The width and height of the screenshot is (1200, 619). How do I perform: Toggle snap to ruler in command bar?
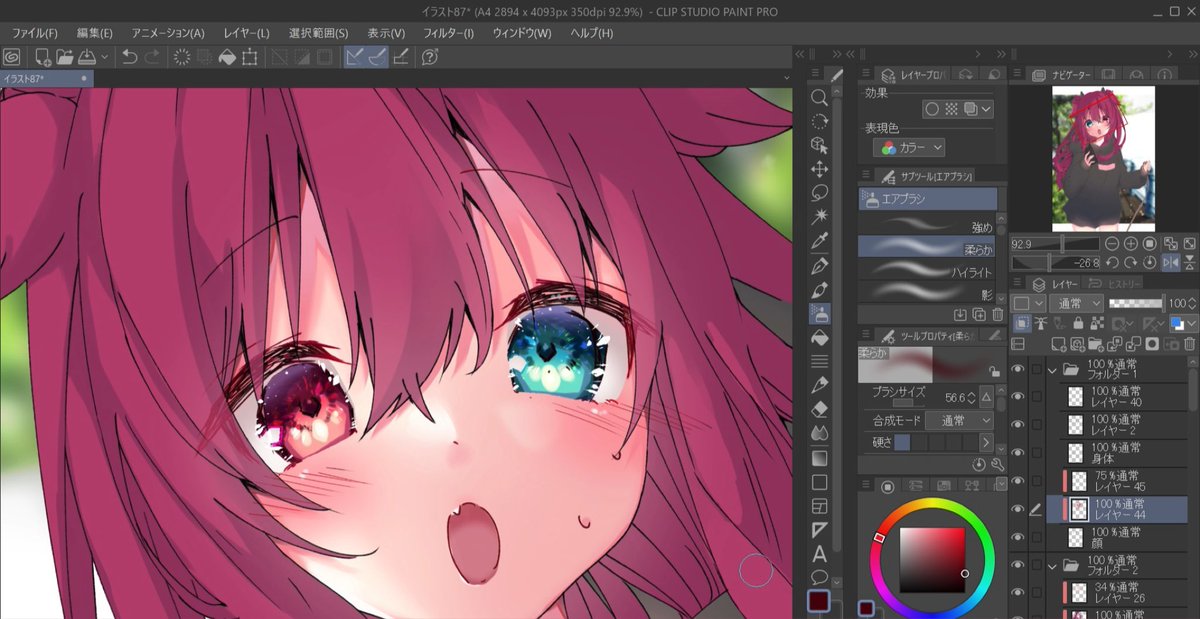click(355, 57)
